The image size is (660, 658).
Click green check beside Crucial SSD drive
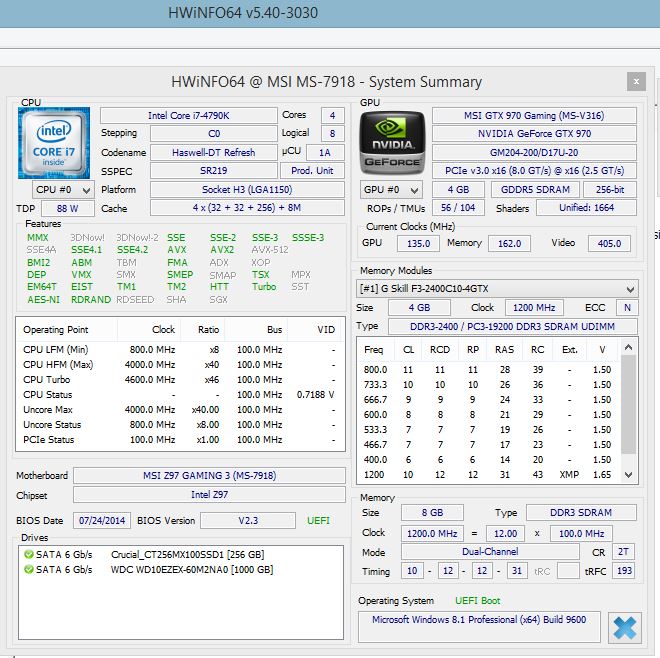pos(29,554)
